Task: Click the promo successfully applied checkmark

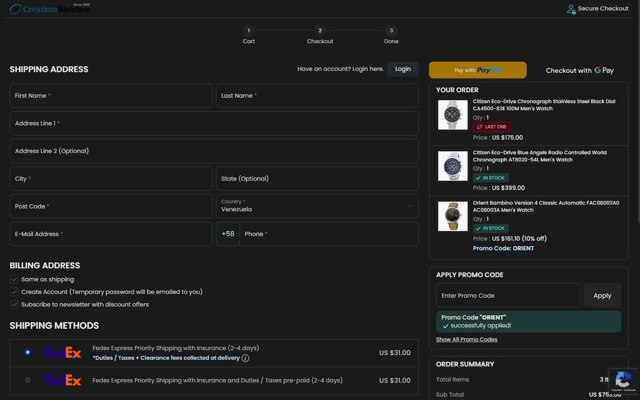Action: point(445,326)
